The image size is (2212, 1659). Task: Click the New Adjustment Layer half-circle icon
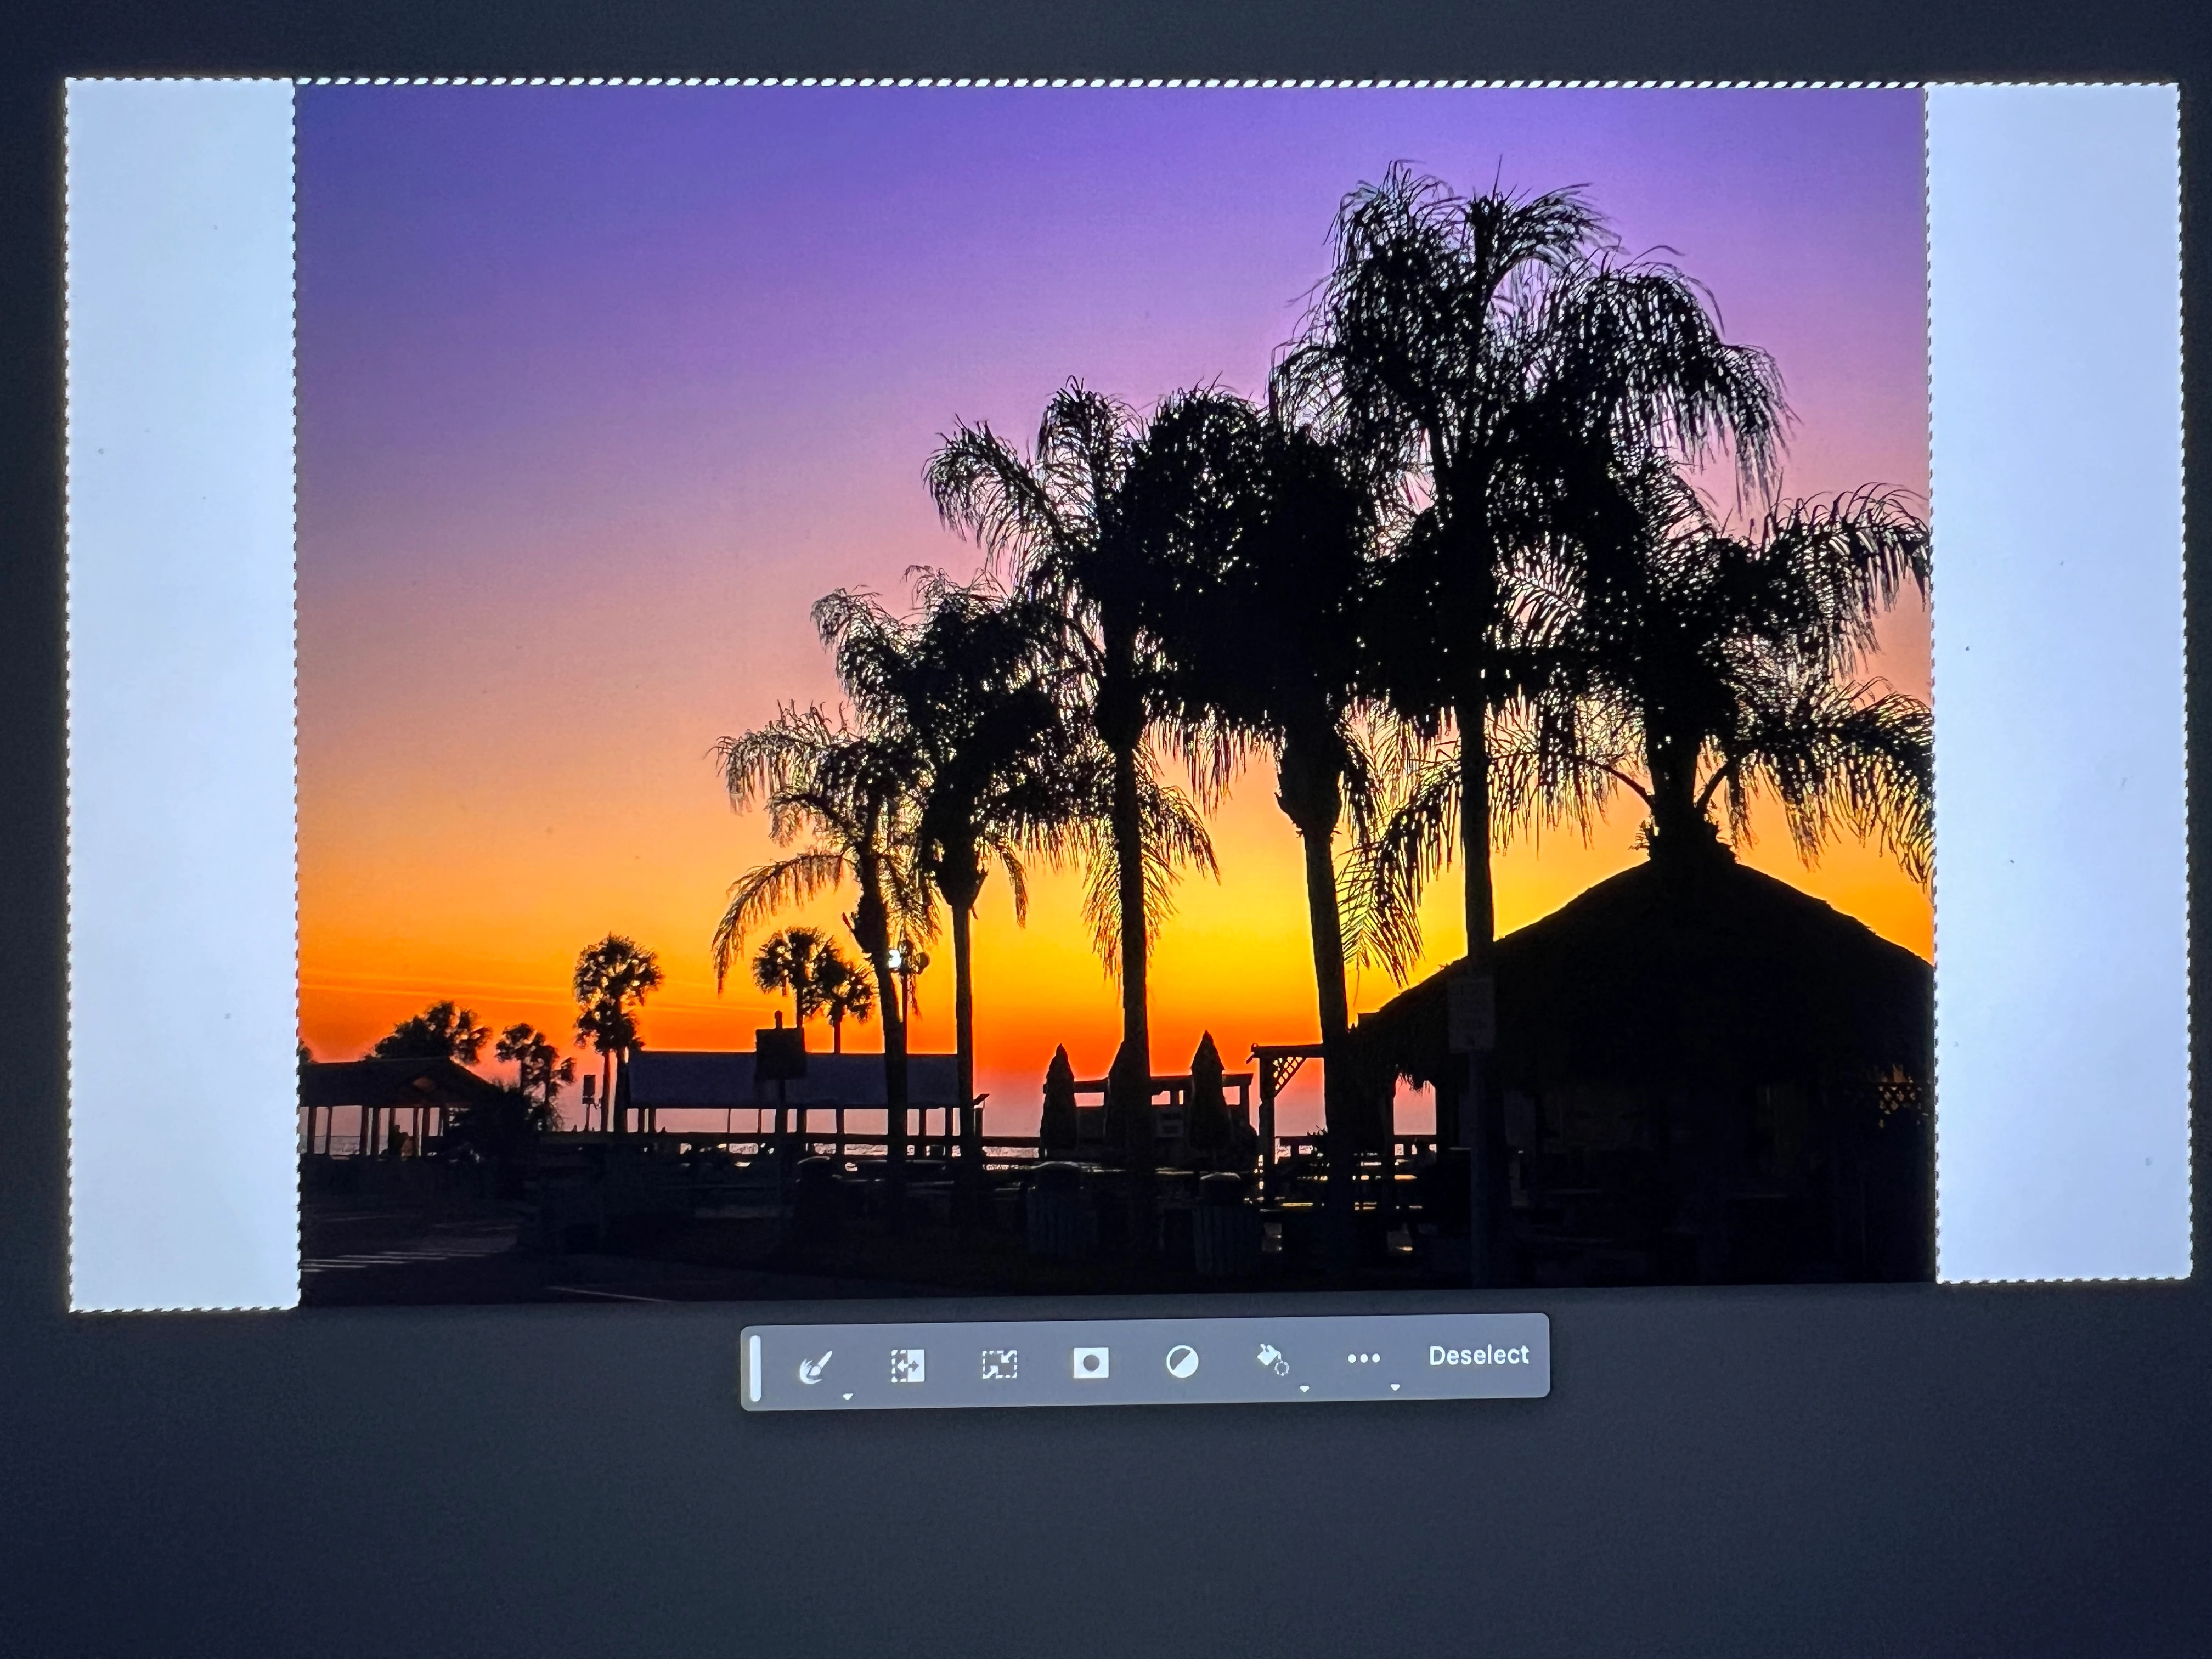point(1182,1361)
